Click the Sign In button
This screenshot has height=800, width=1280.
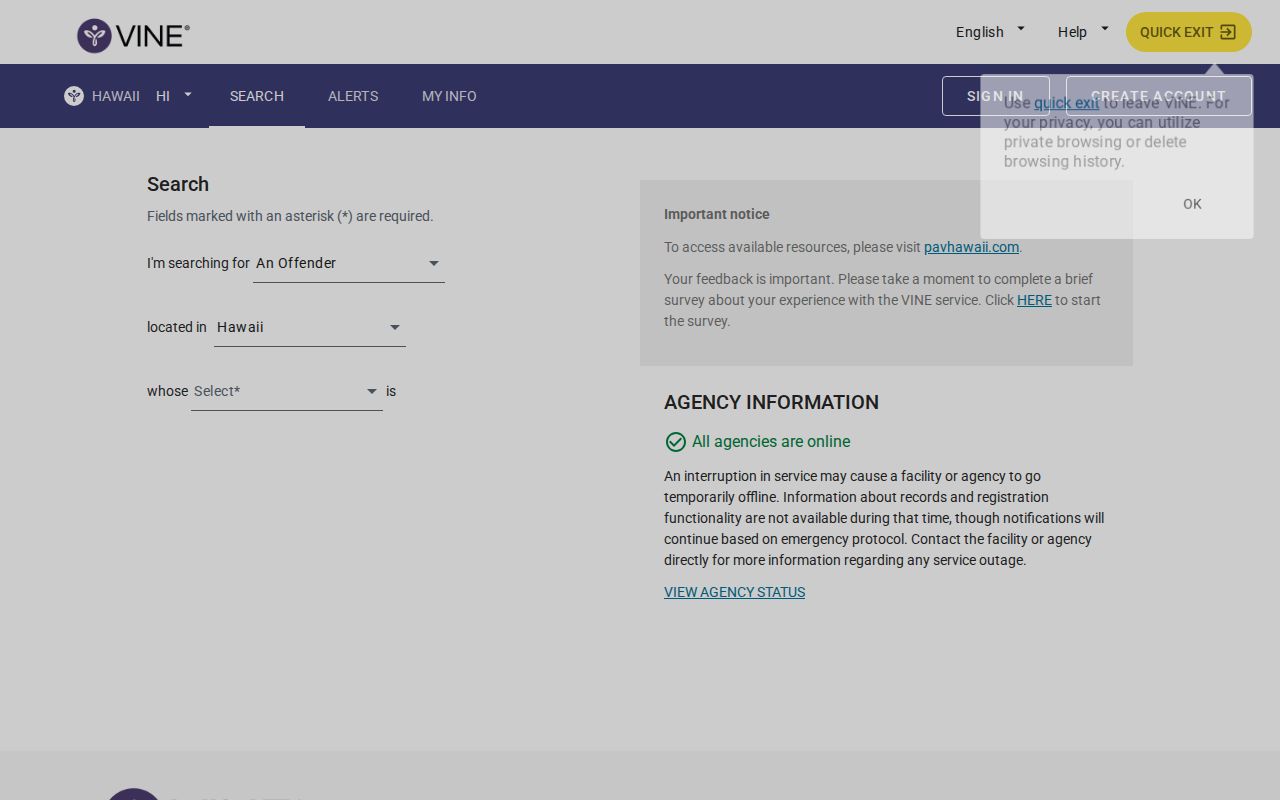tap(996, 96)
